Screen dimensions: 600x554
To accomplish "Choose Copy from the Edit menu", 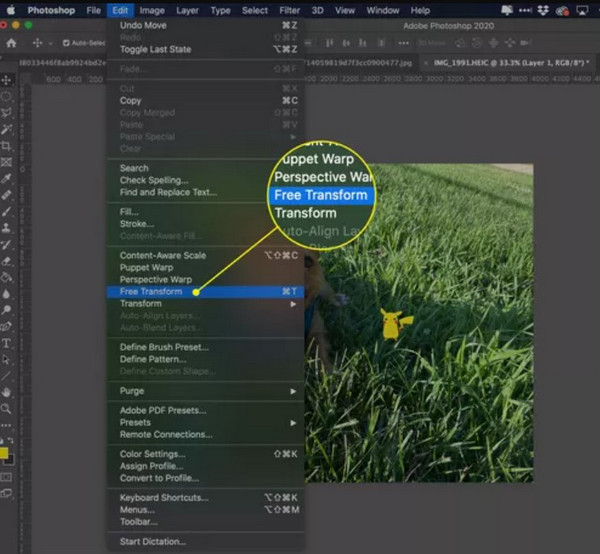I will (206, 101).
